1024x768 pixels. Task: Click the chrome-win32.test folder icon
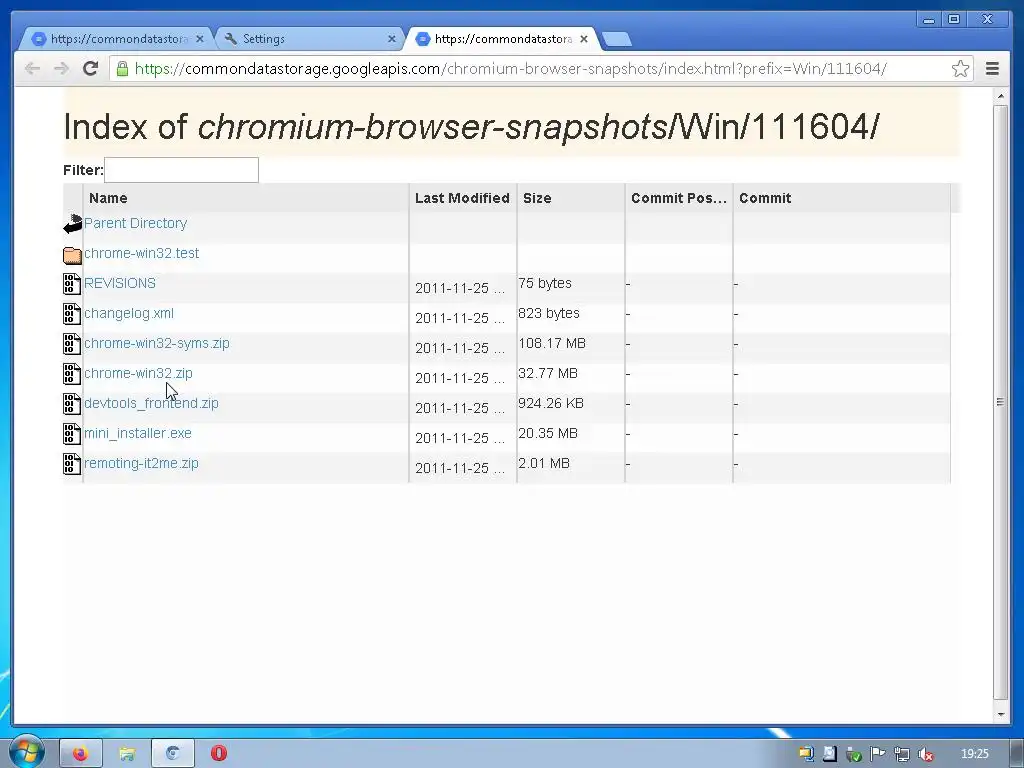(72, 255)
